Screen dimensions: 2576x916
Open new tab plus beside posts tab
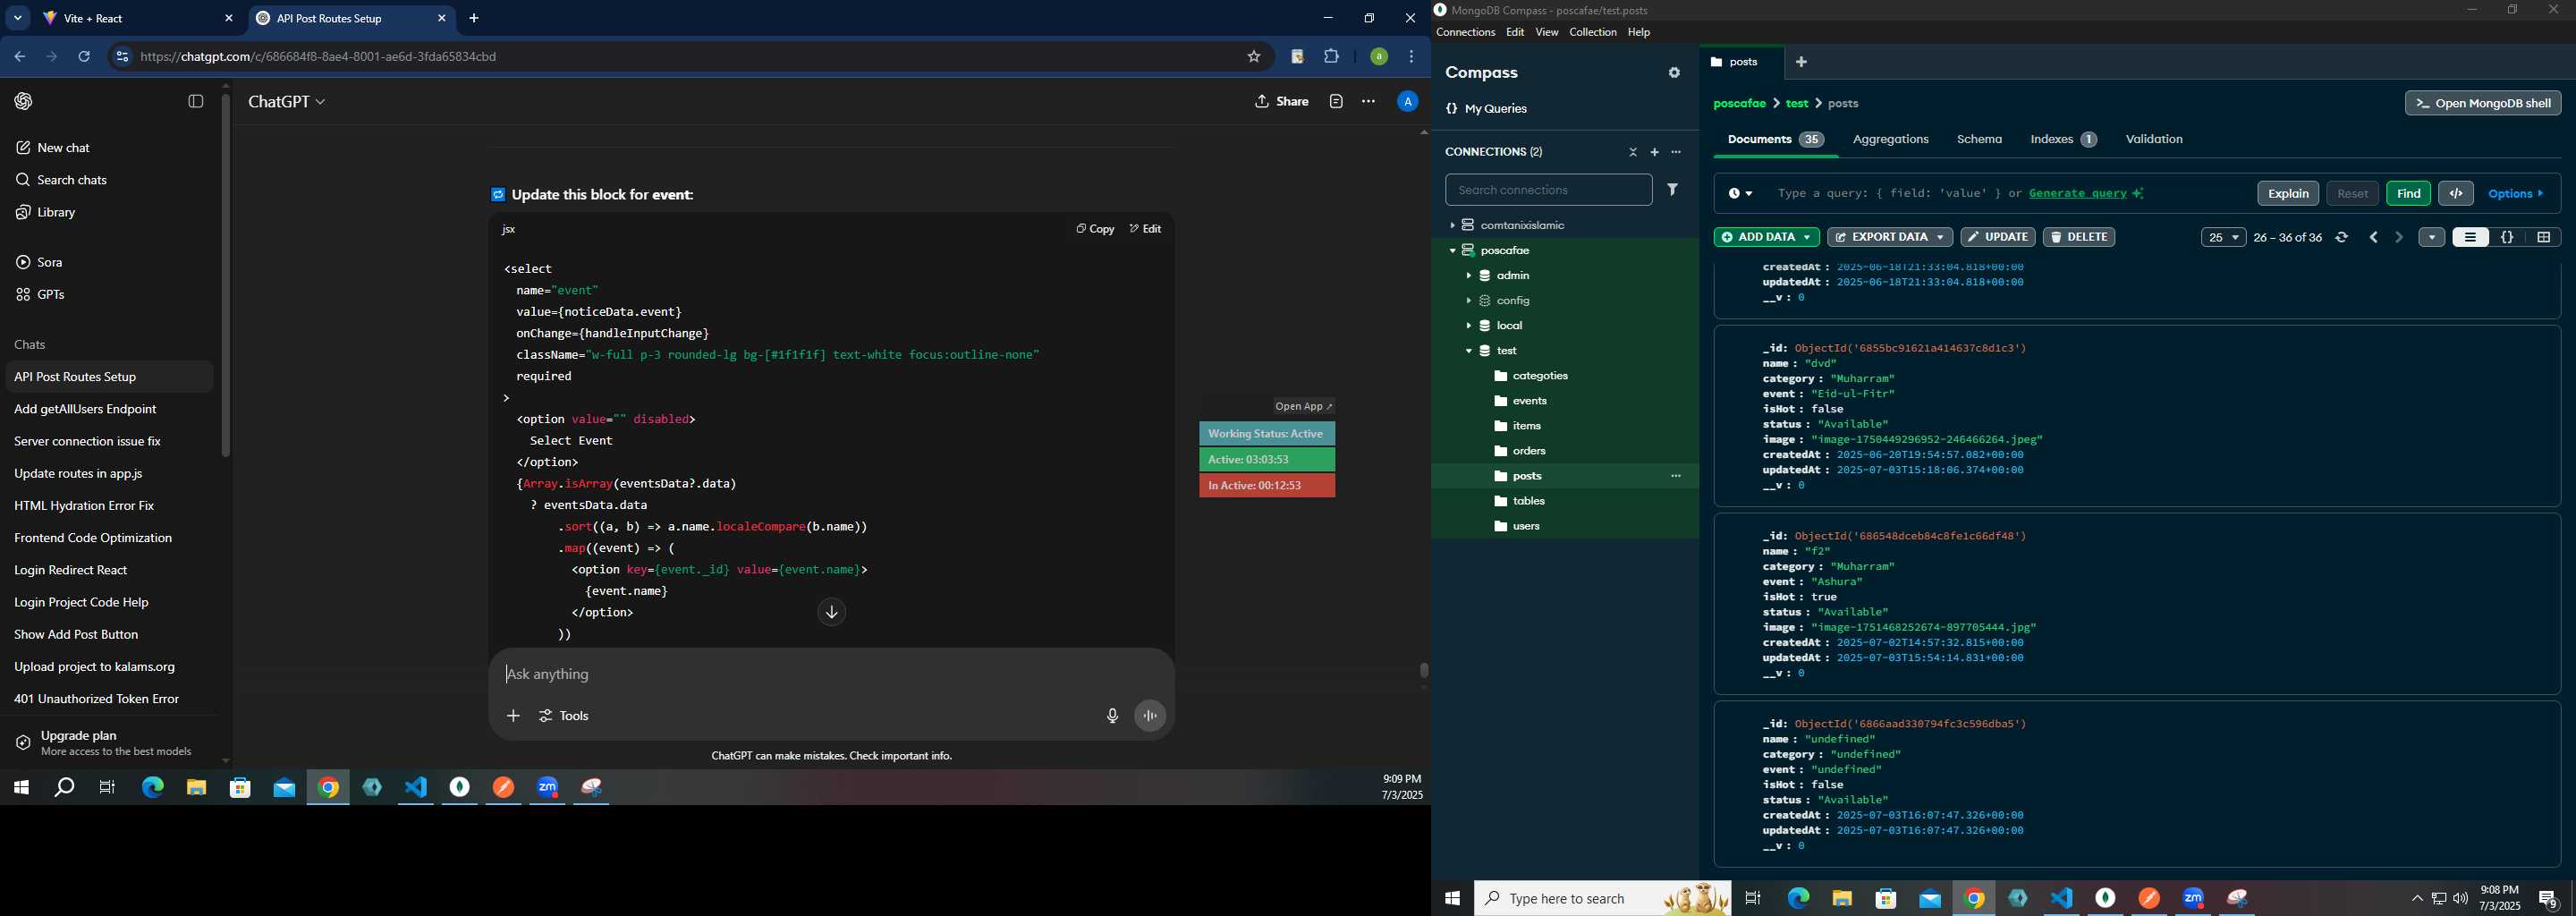(1801, 62)
